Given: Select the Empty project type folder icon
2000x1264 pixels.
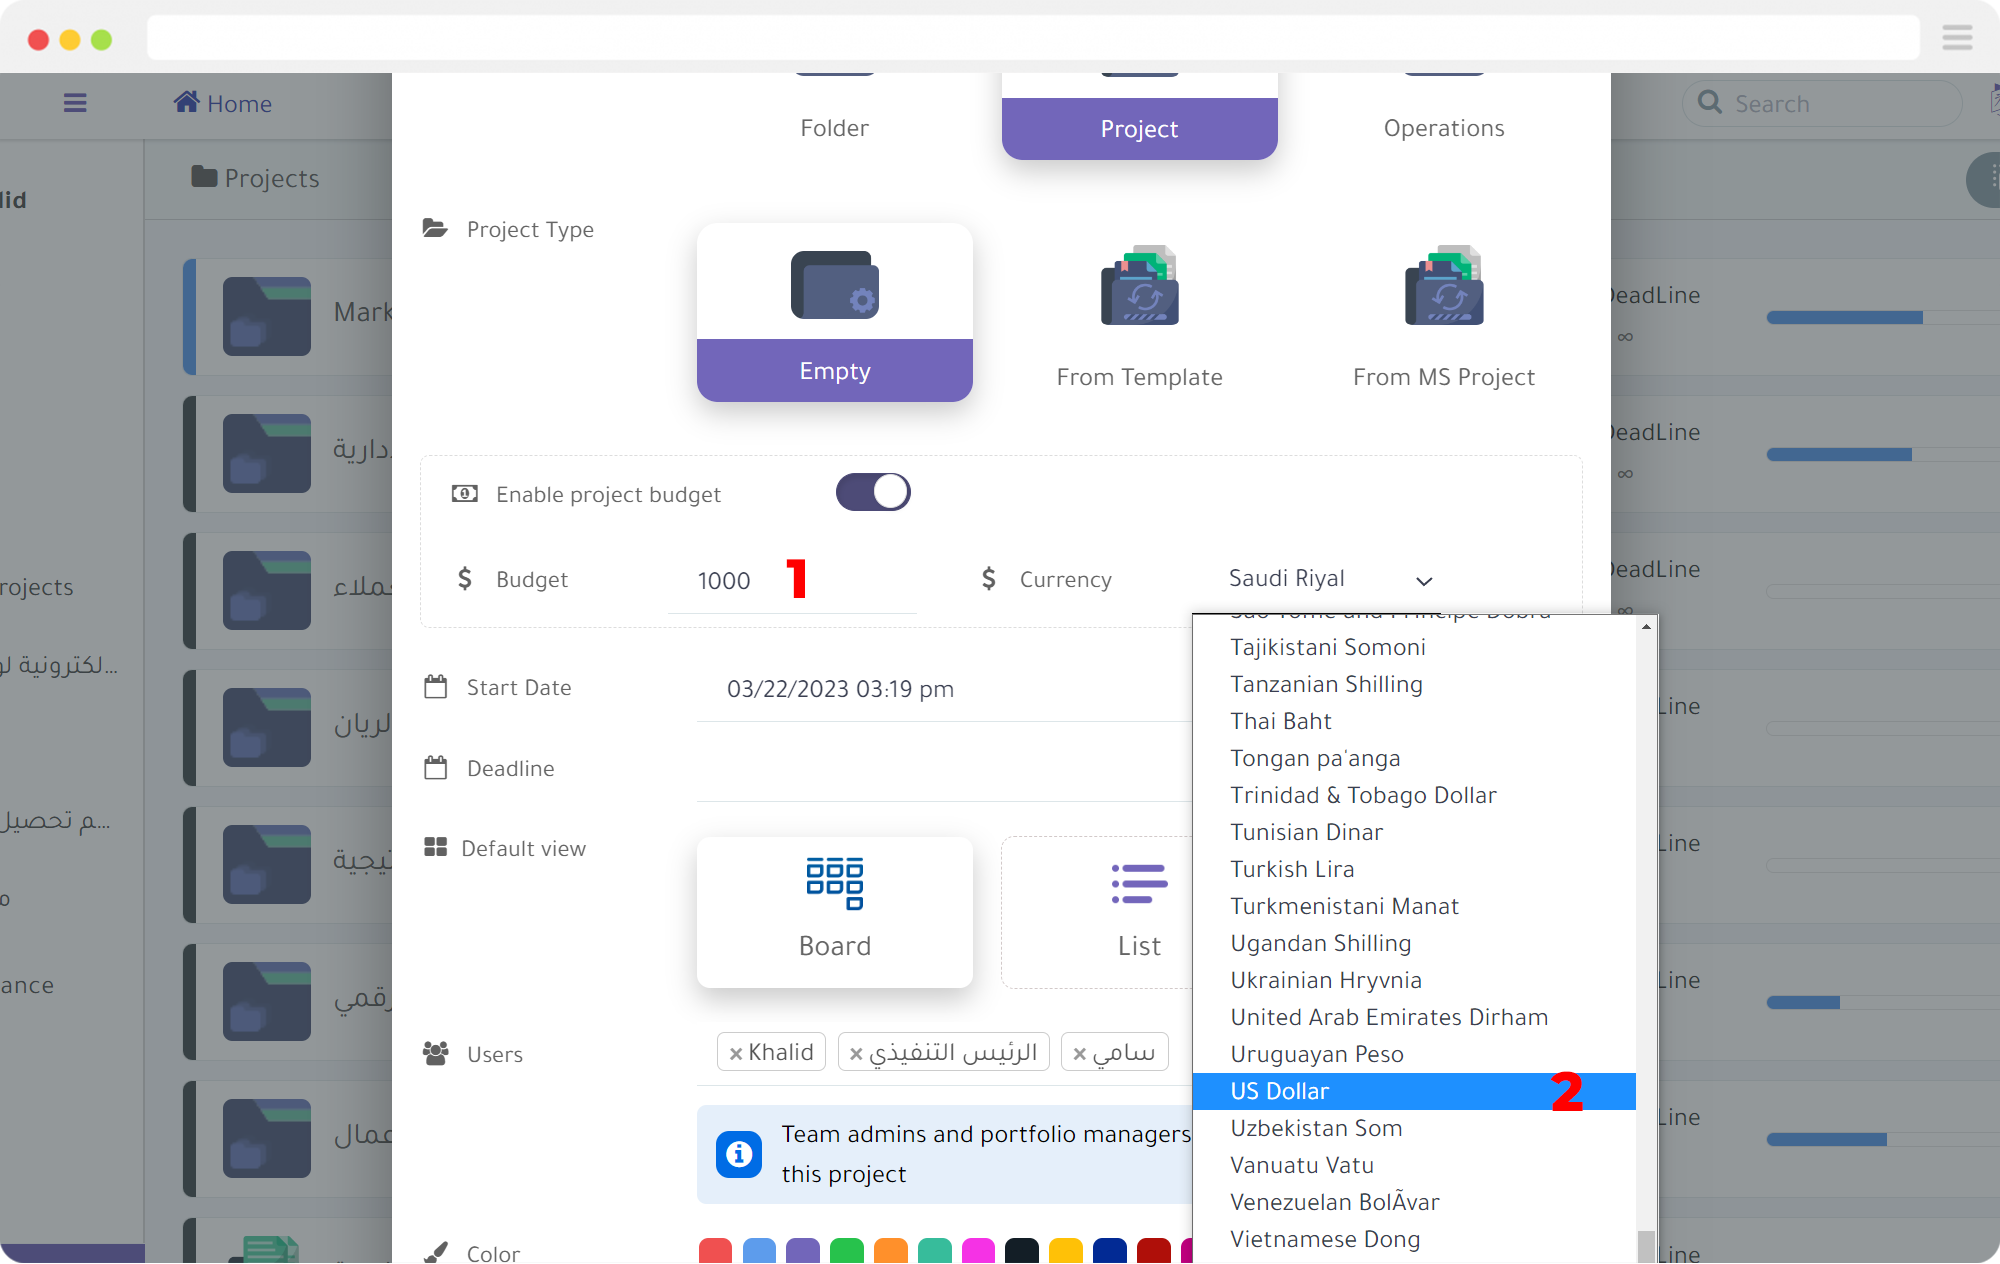Looking at the screenshot, I should pos(835,285).
